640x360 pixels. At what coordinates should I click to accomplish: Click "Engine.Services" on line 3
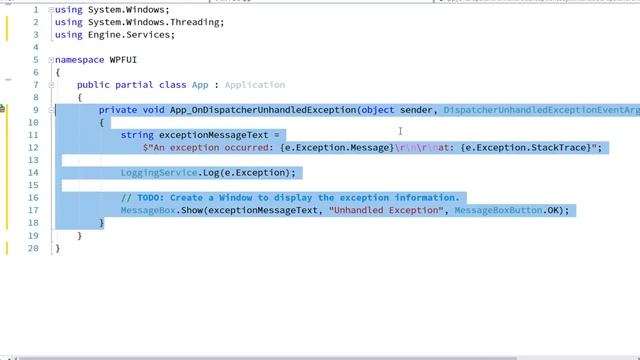point(129,35)
